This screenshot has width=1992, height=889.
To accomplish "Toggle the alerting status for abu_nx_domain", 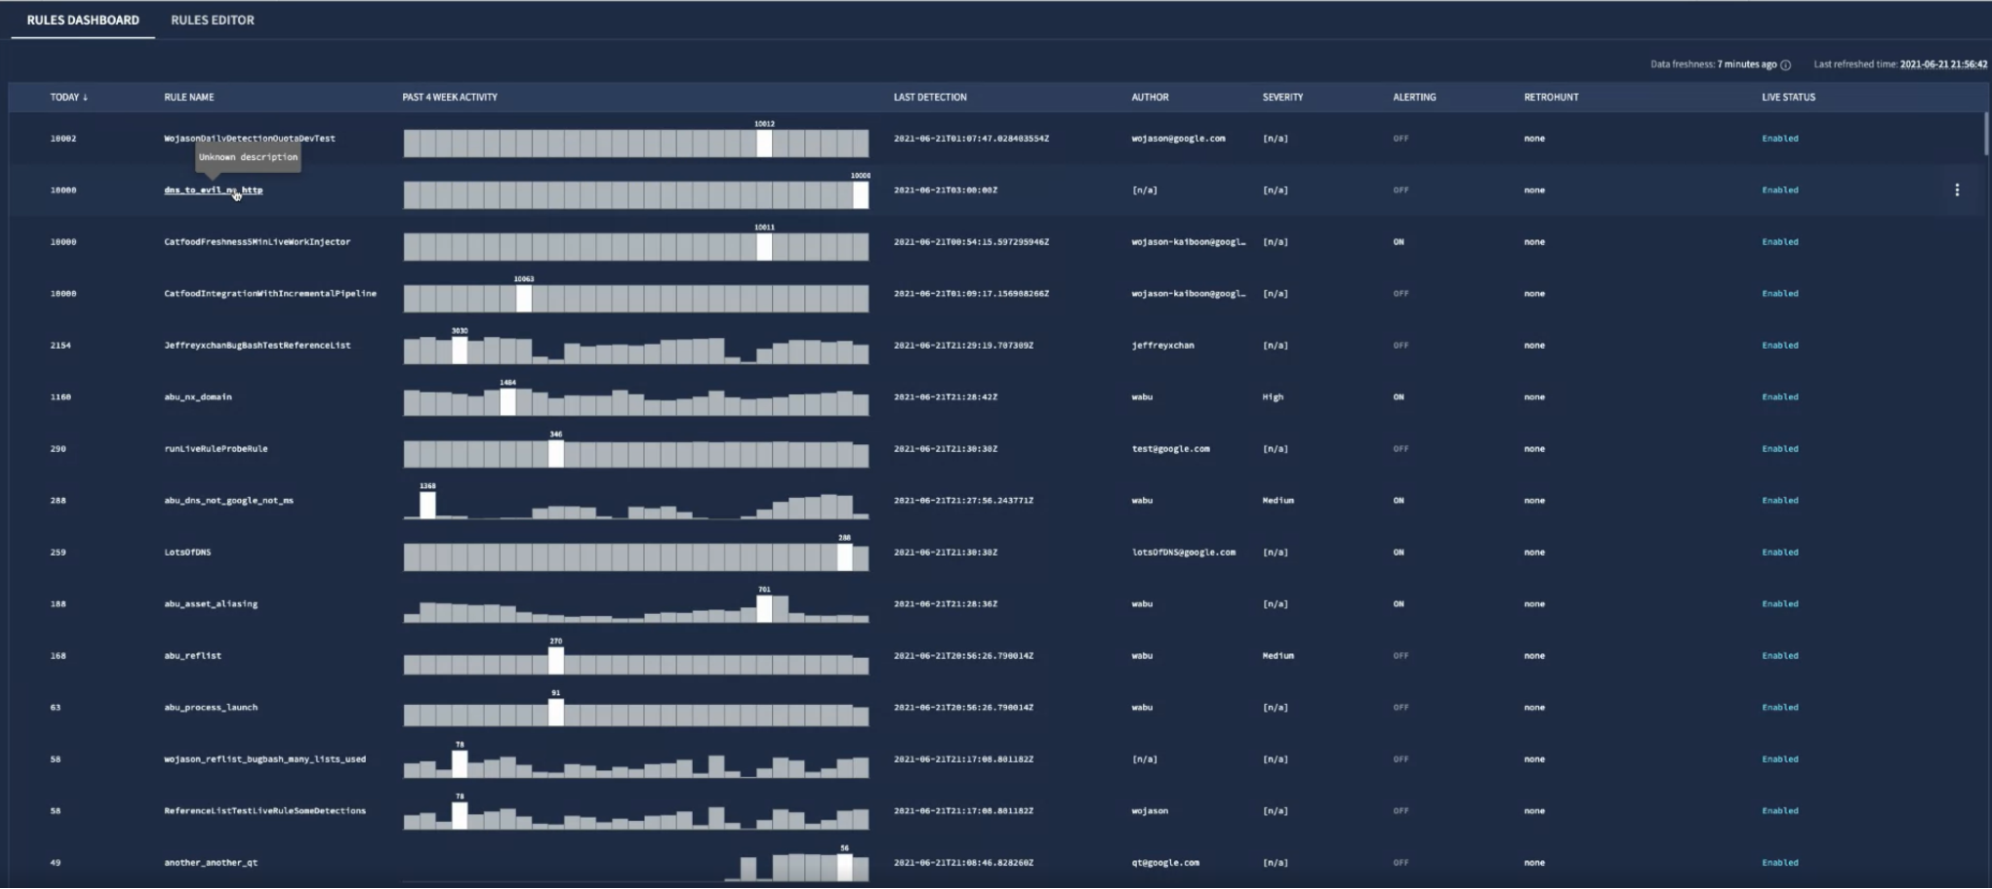I will (1398, 397).
